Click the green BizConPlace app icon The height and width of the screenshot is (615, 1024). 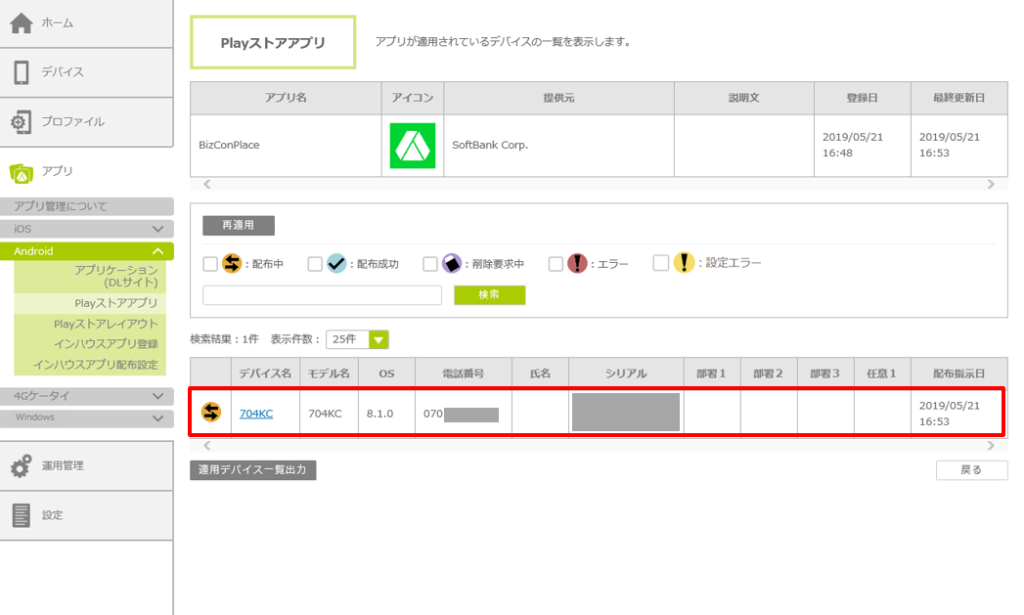(412, 146)
